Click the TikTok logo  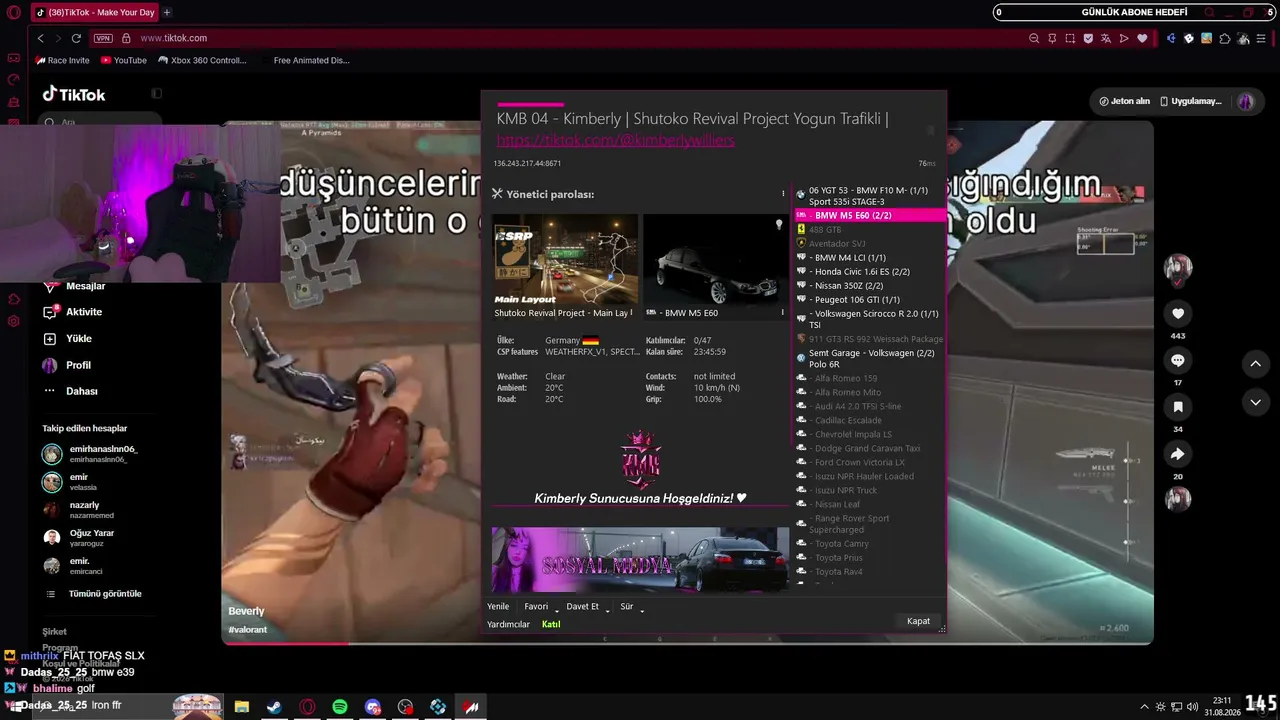[x=74, y=94]
